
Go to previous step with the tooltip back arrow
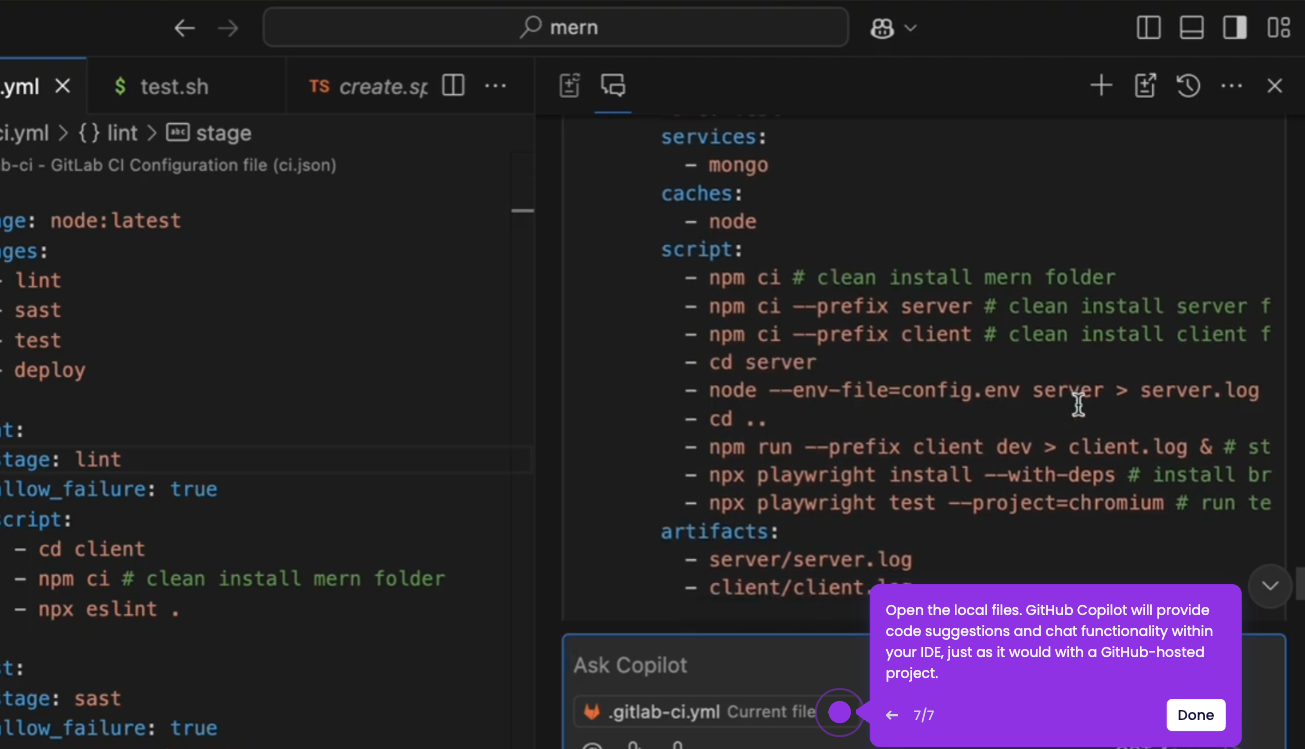click(892, 715)
